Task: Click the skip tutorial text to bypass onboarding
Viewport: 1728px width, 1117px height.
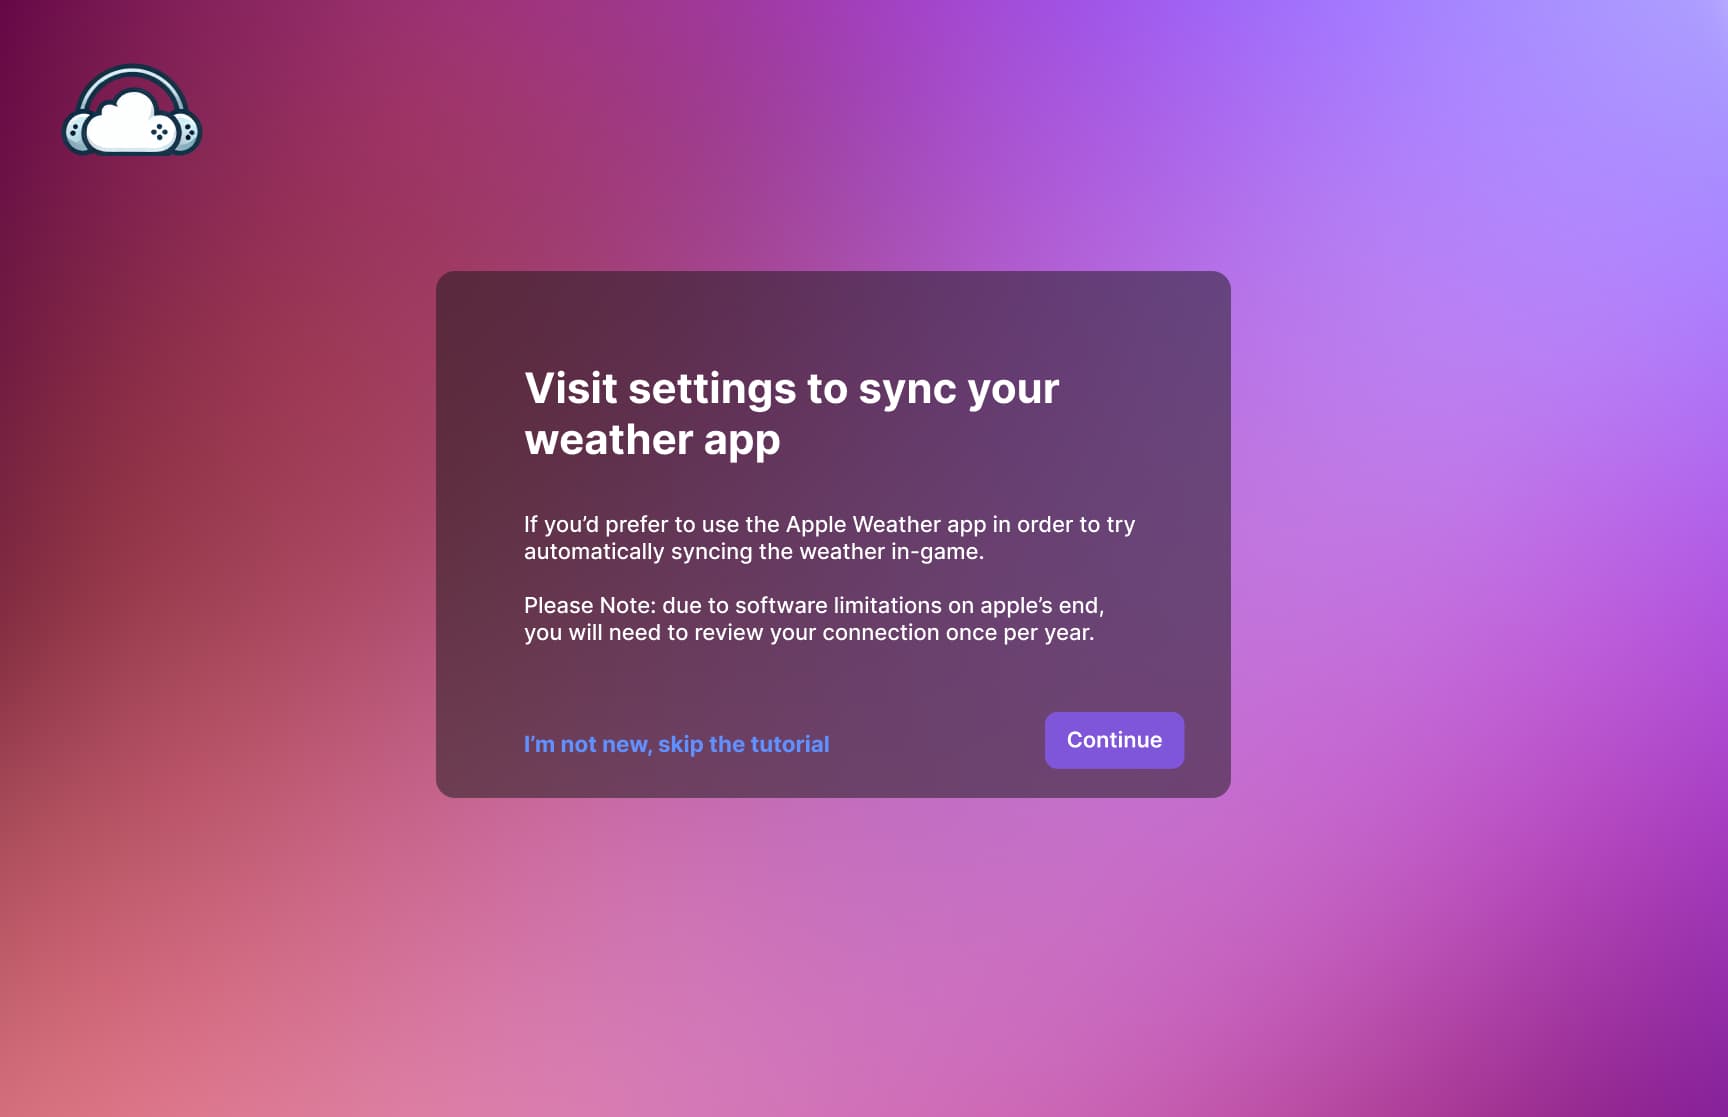Action: point(677,744)
